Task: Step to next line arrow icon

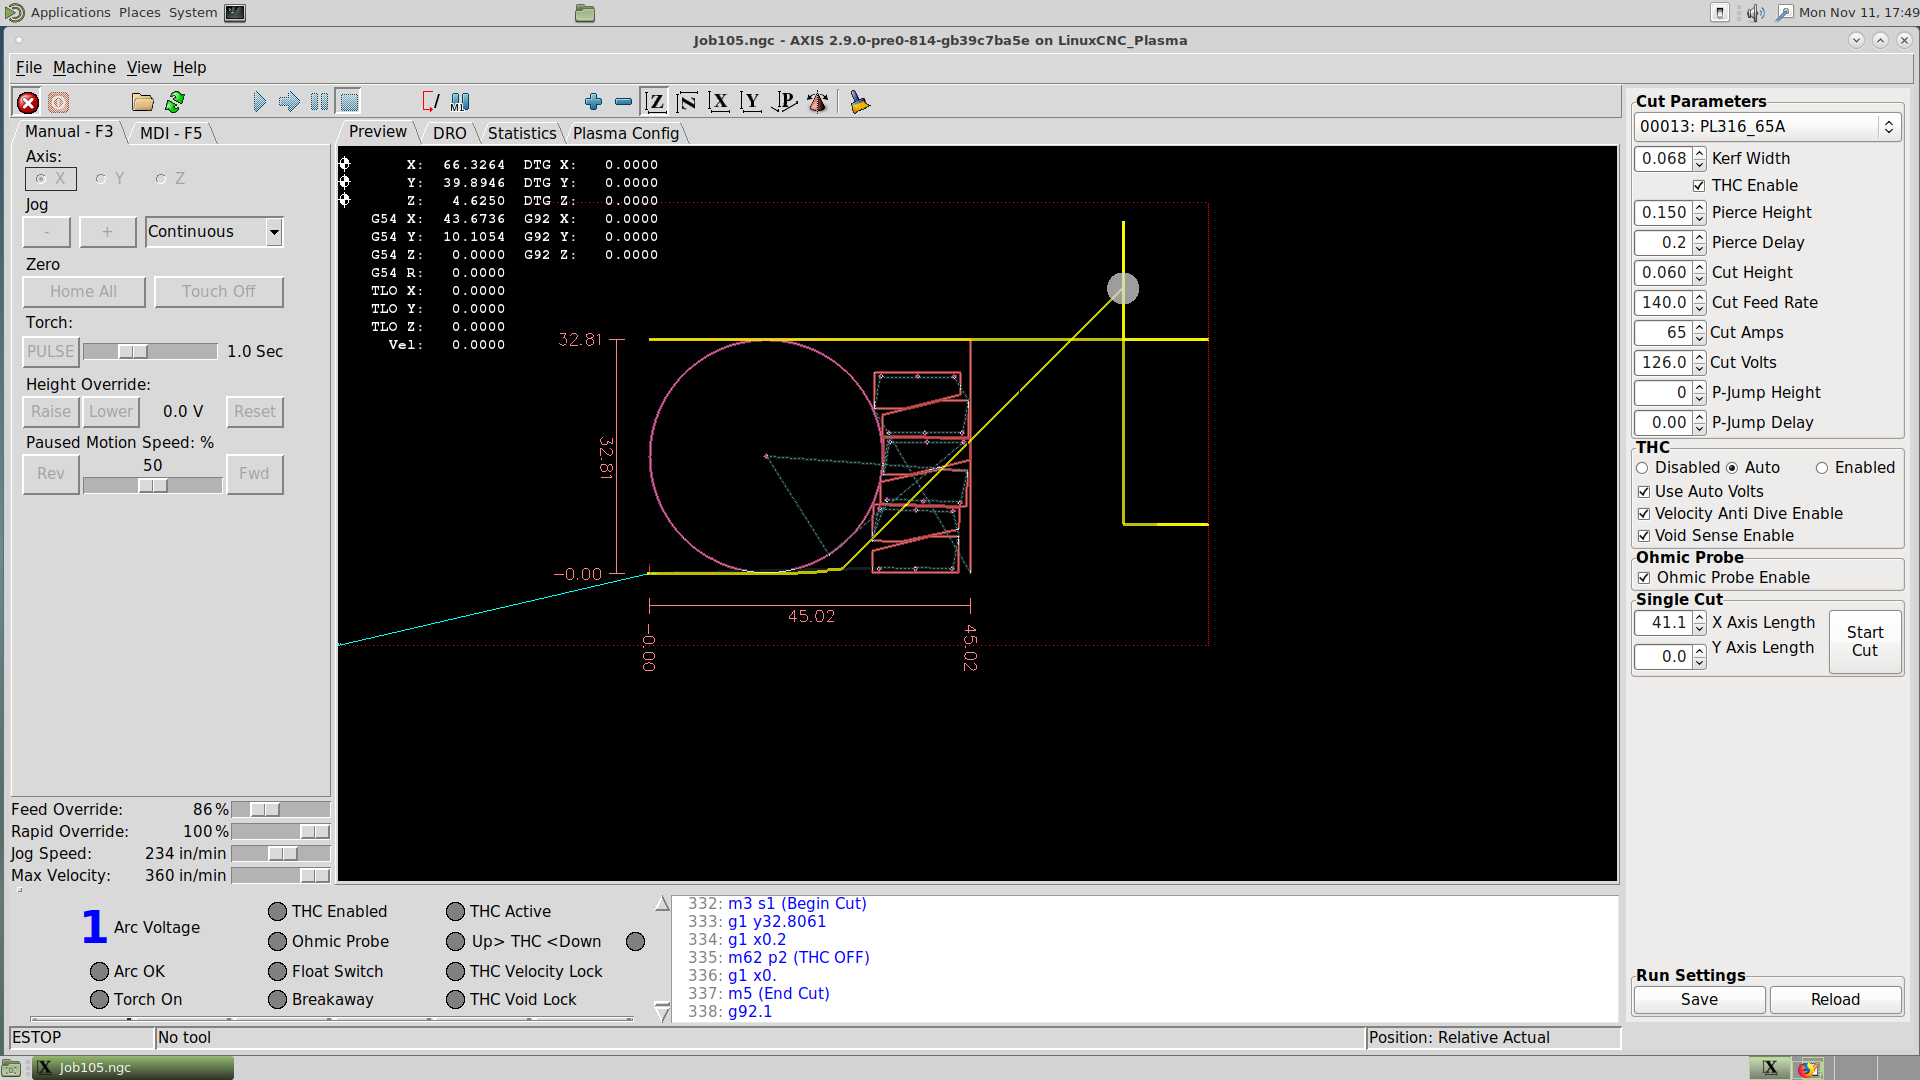Action: pos(289,102)
